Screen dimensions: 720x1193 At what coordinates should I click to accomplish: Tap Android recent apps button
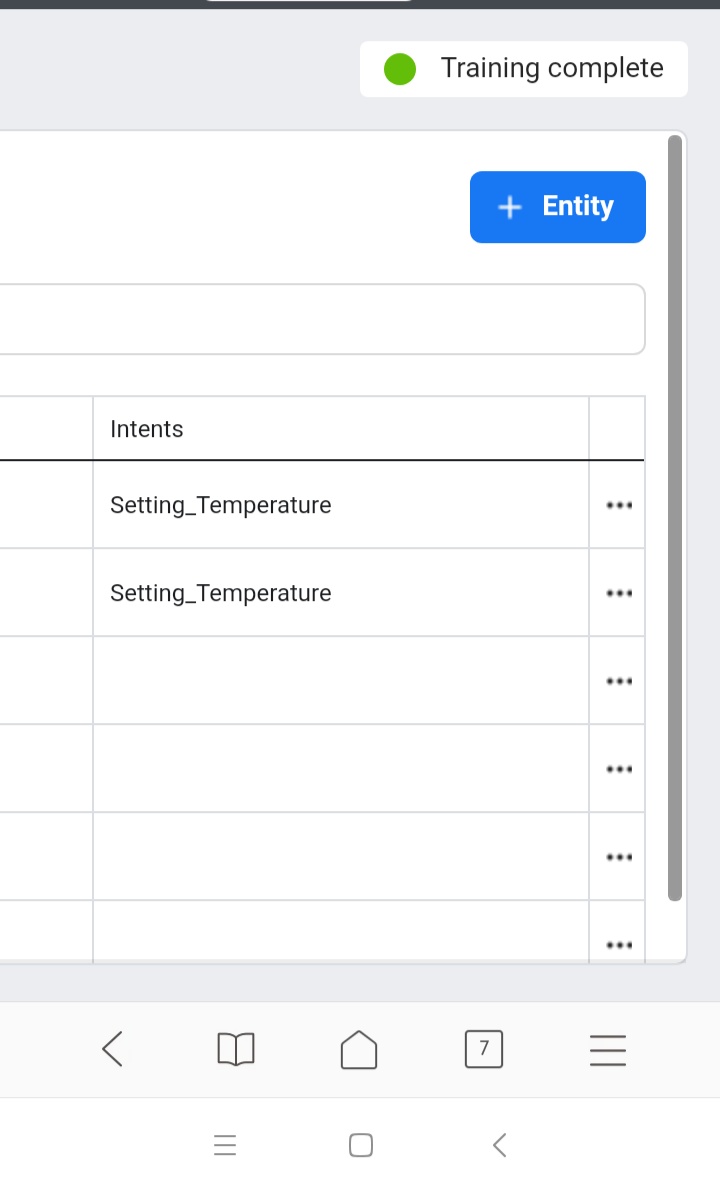click(225, 1145)
